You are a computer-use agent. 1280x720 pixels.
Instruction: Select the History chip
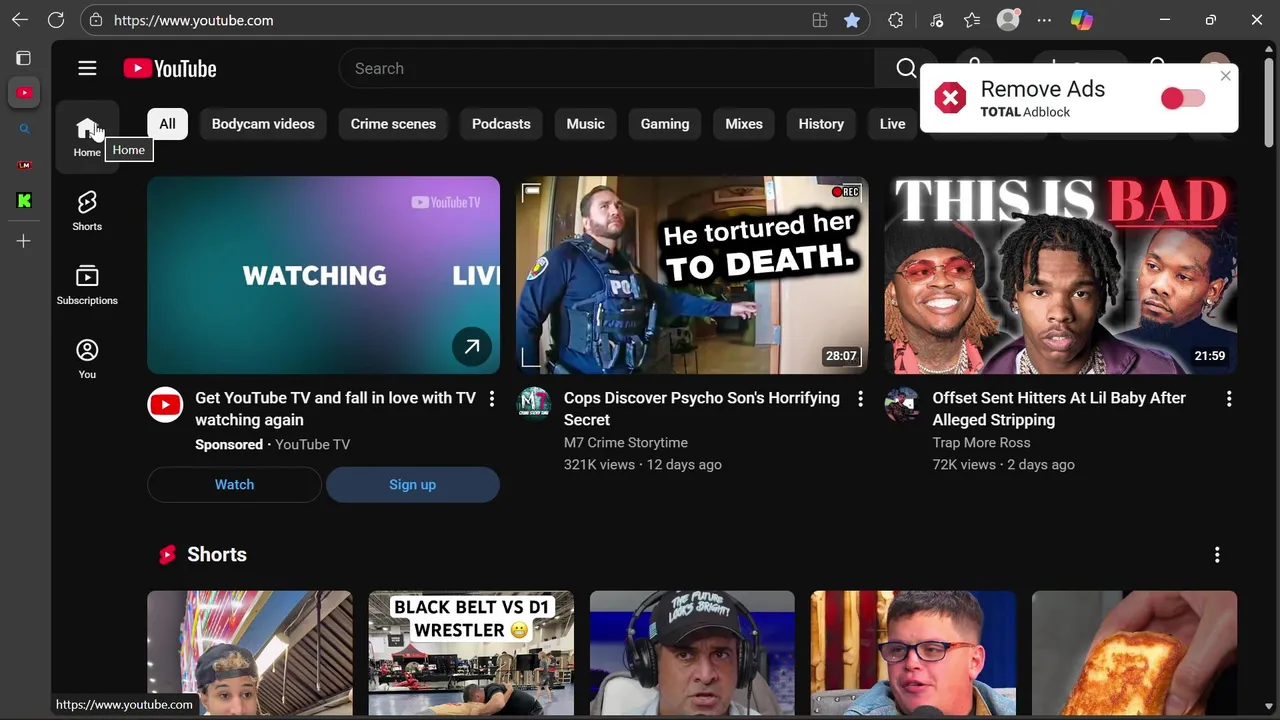(x=821, y=124)
